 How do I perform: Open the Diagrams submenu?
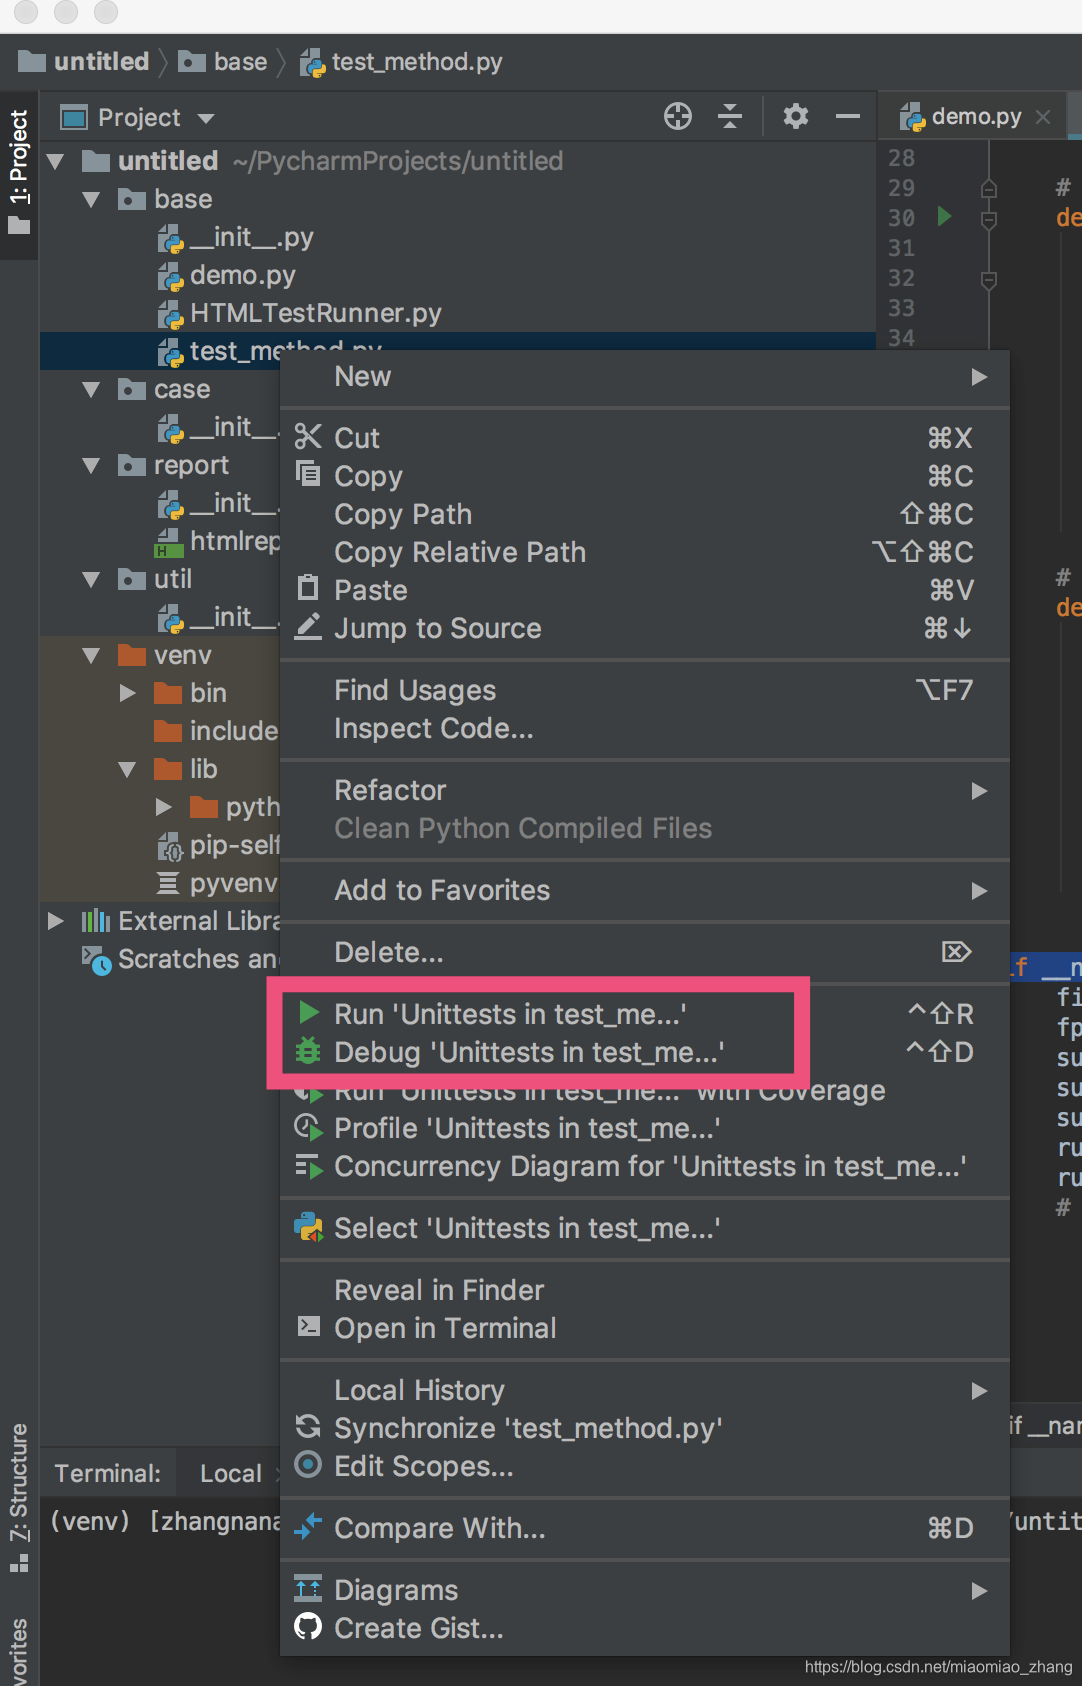(x=645, y=1590)
